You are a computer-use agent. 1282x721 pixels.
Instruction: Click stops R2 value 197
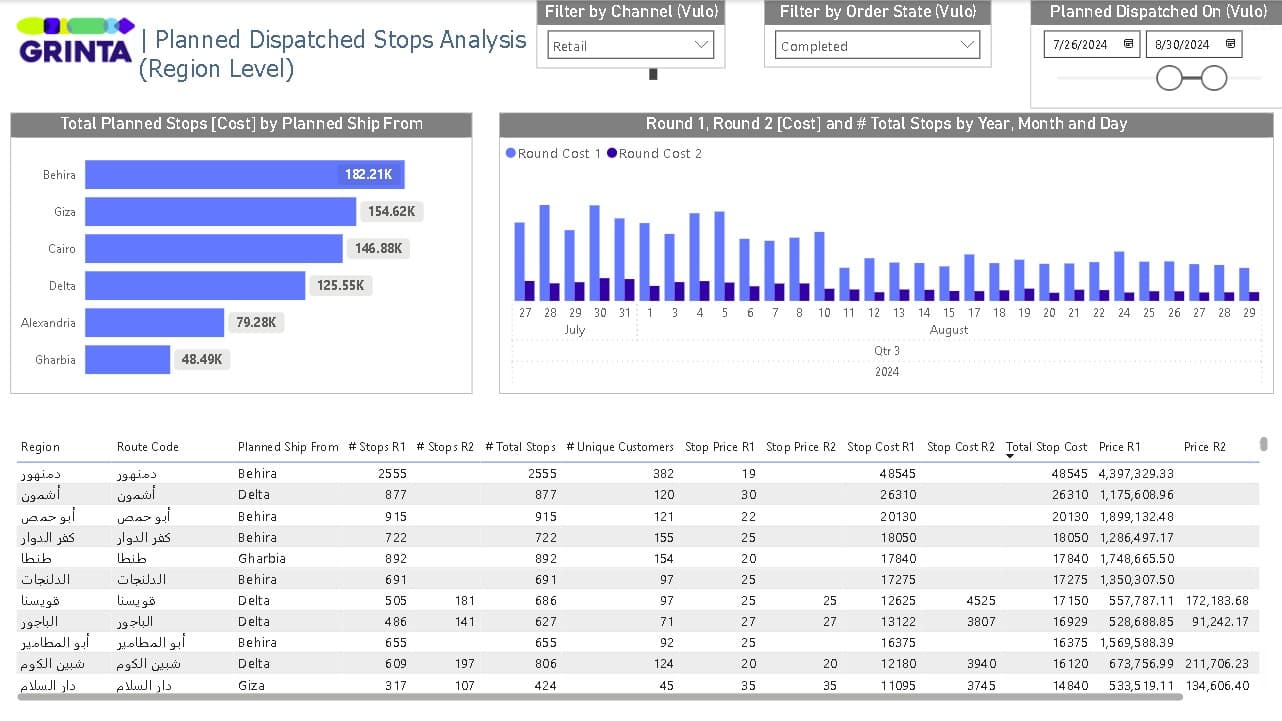click(x=464, y=664)
